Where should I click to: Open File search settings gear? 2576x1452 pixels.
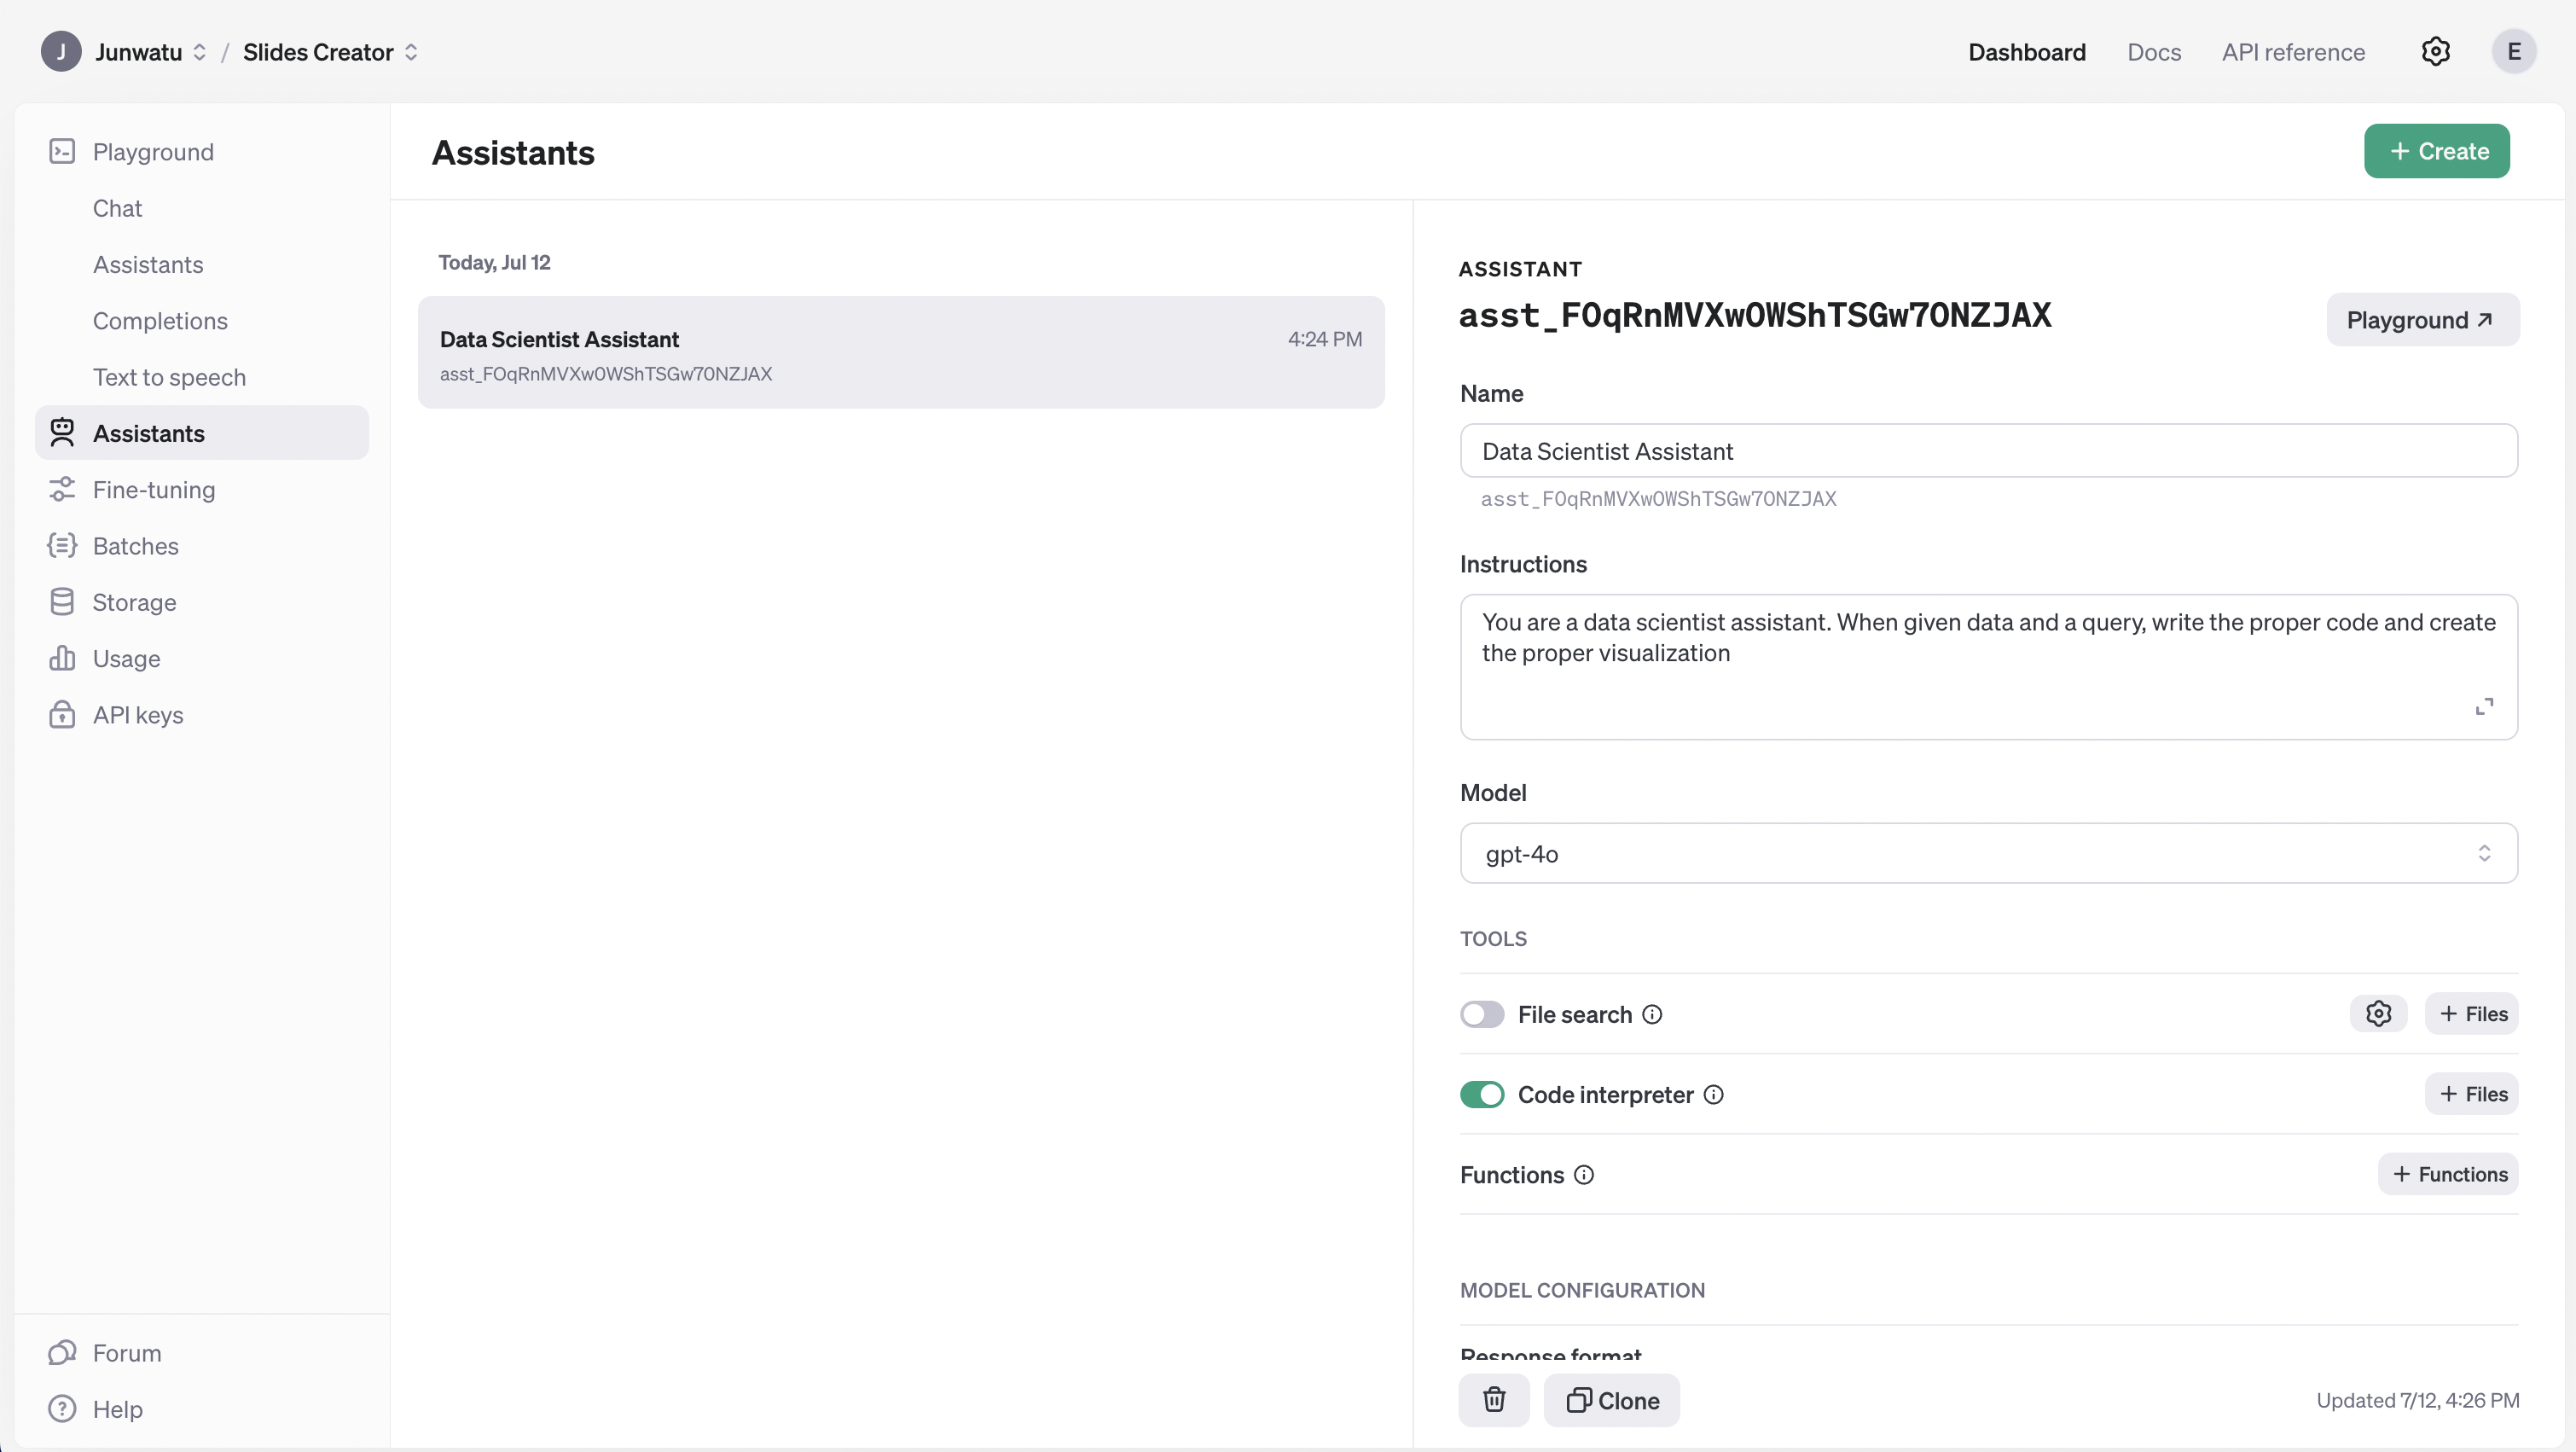[2378, 1014]
